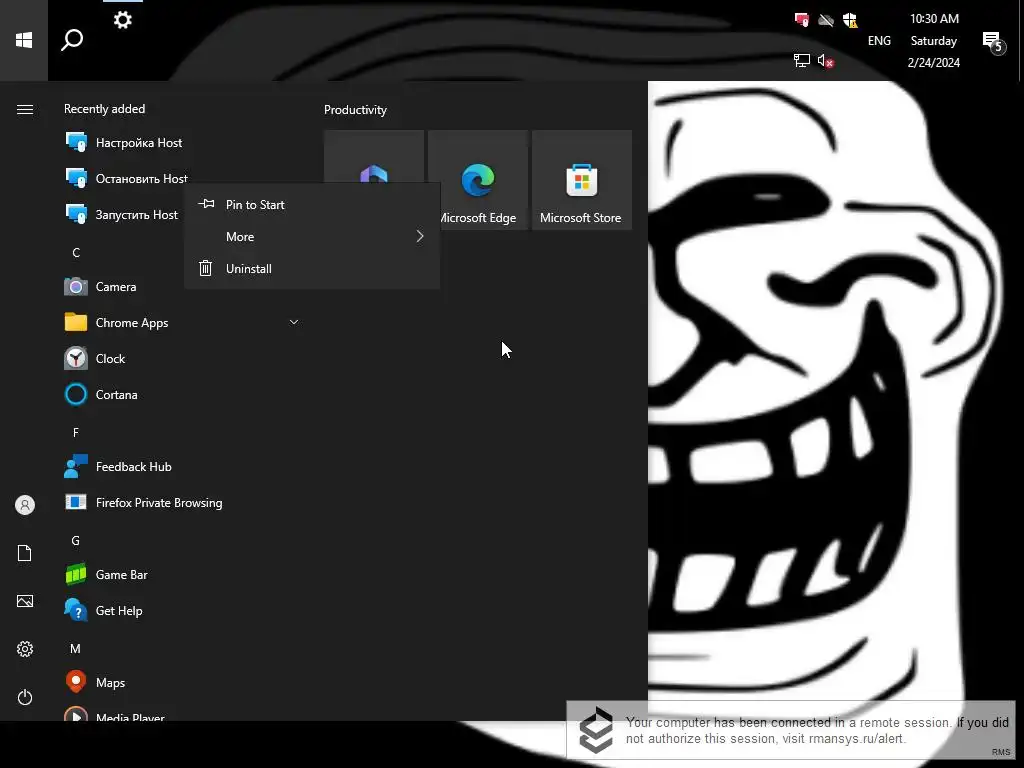Expand the Start menu hamburger navigation
The height and width of the screenshot is (768, 1024).
pos(25,110)
